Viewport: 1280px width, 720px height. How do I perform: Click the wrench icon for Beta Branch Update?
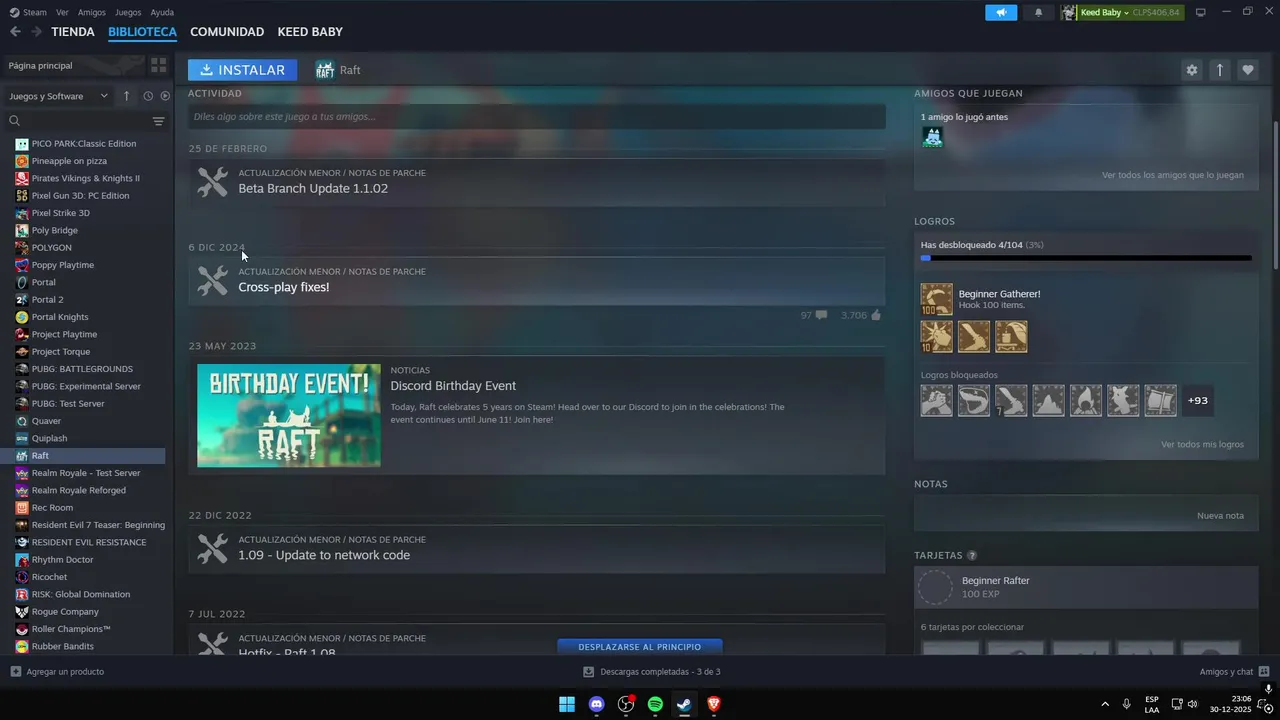click(212, 181)
